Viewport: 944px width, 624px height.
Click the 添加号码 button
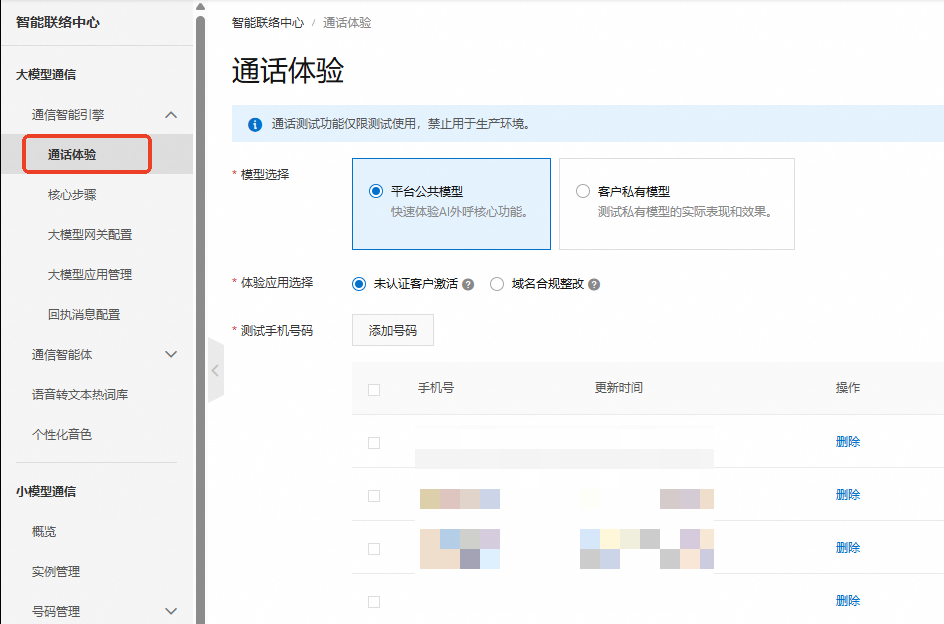click(393, 330)
